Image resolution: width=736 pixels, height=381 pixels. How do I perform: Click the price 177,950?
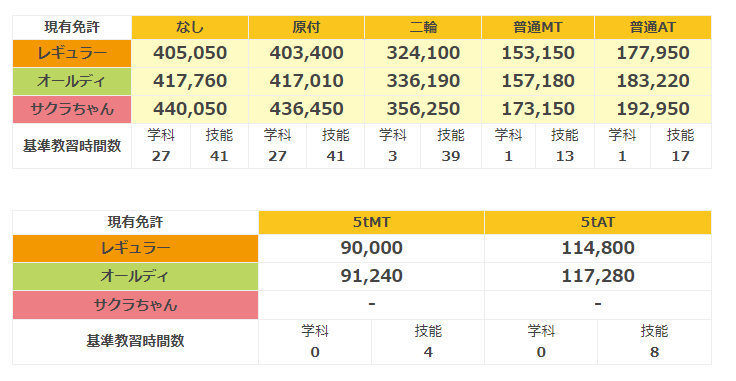[653, 53]
